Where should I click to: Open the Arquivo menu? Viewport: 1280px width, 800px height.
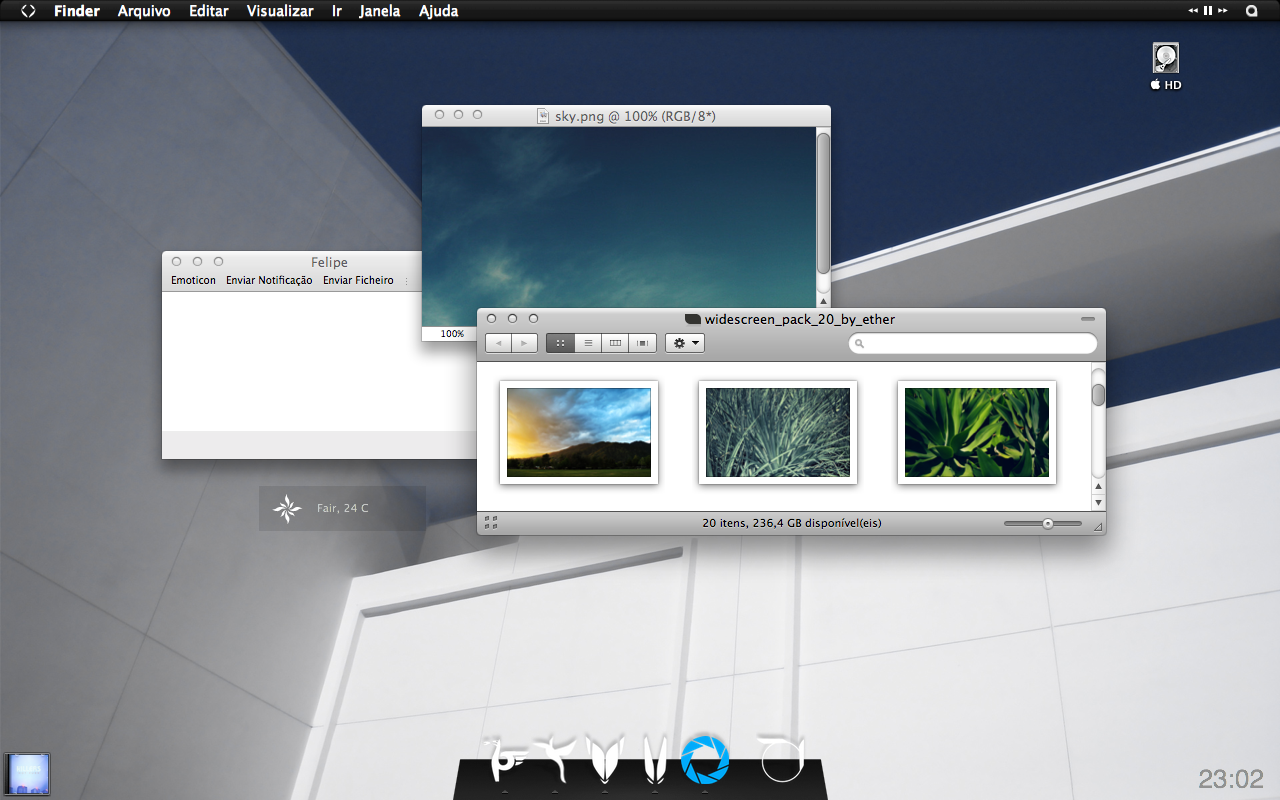tap(144, 11)
